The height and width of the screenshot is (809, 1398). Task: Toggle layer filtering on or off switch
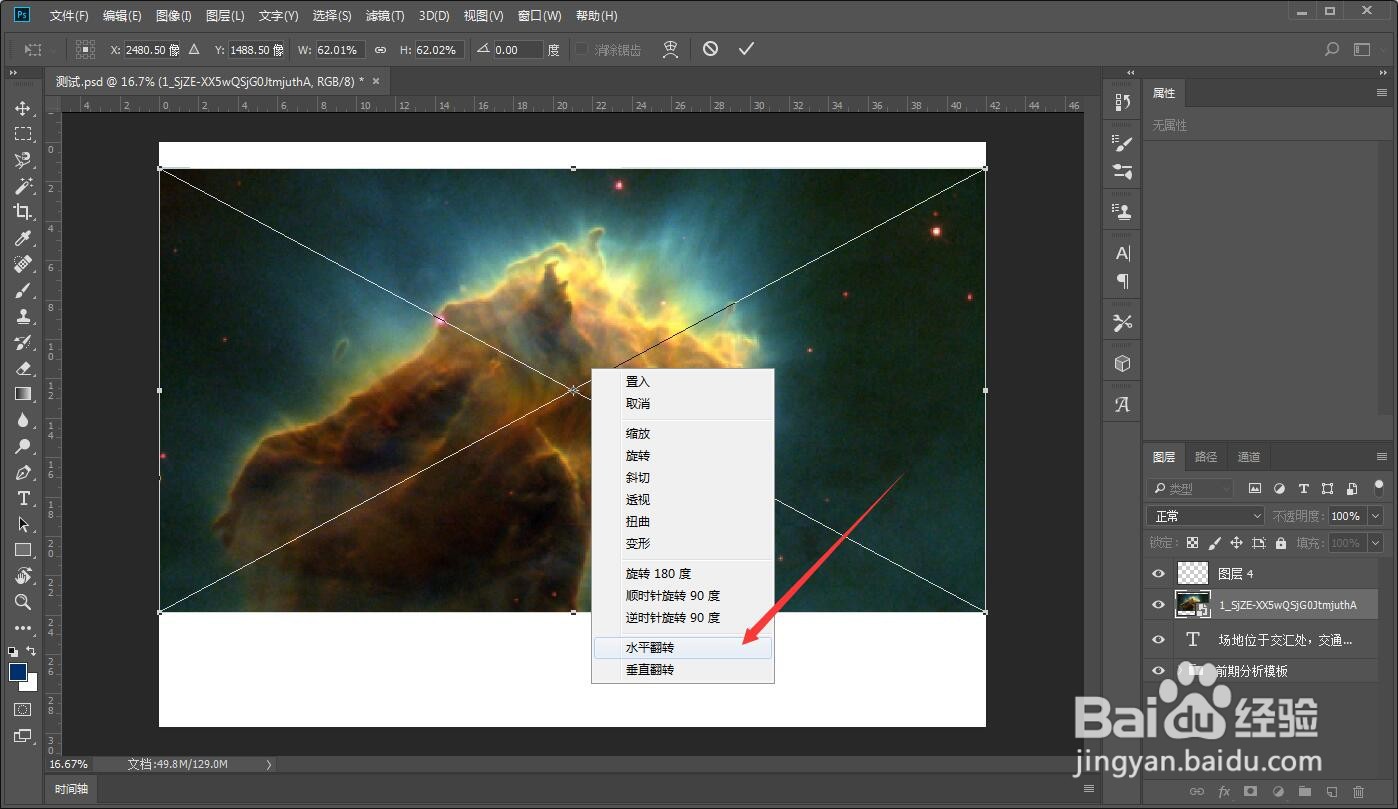[x=1378, y=488]
